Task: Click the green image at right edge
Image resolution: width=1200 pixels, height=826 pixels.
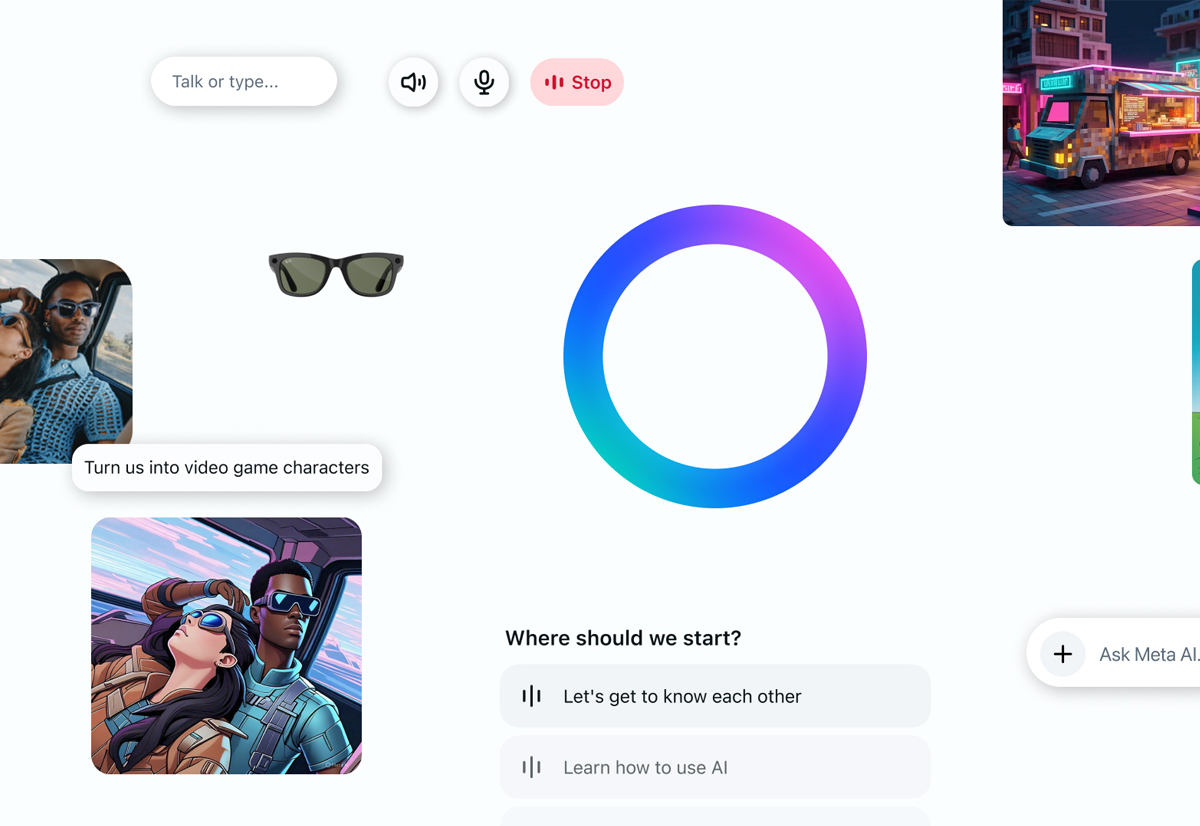Action: click(x=1196, y=372)
